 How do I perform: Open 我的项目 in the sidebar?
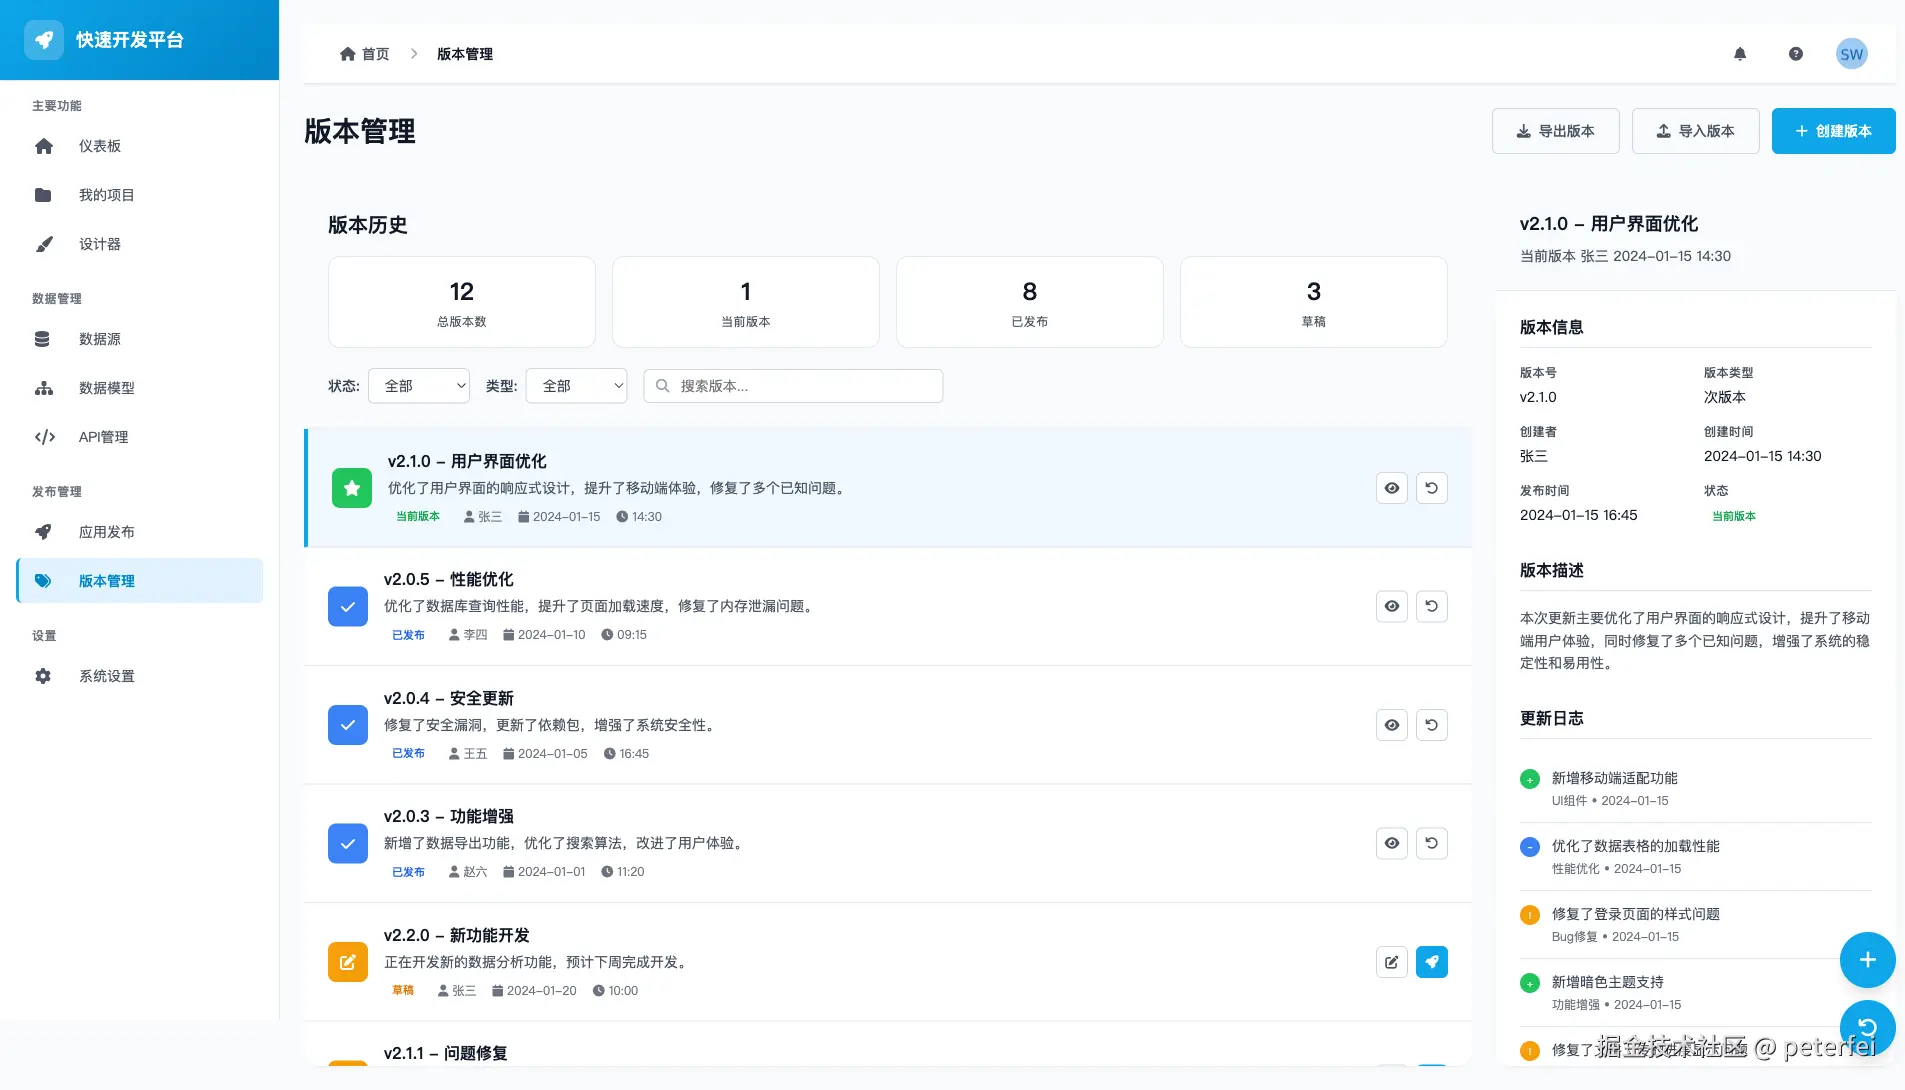140,195
